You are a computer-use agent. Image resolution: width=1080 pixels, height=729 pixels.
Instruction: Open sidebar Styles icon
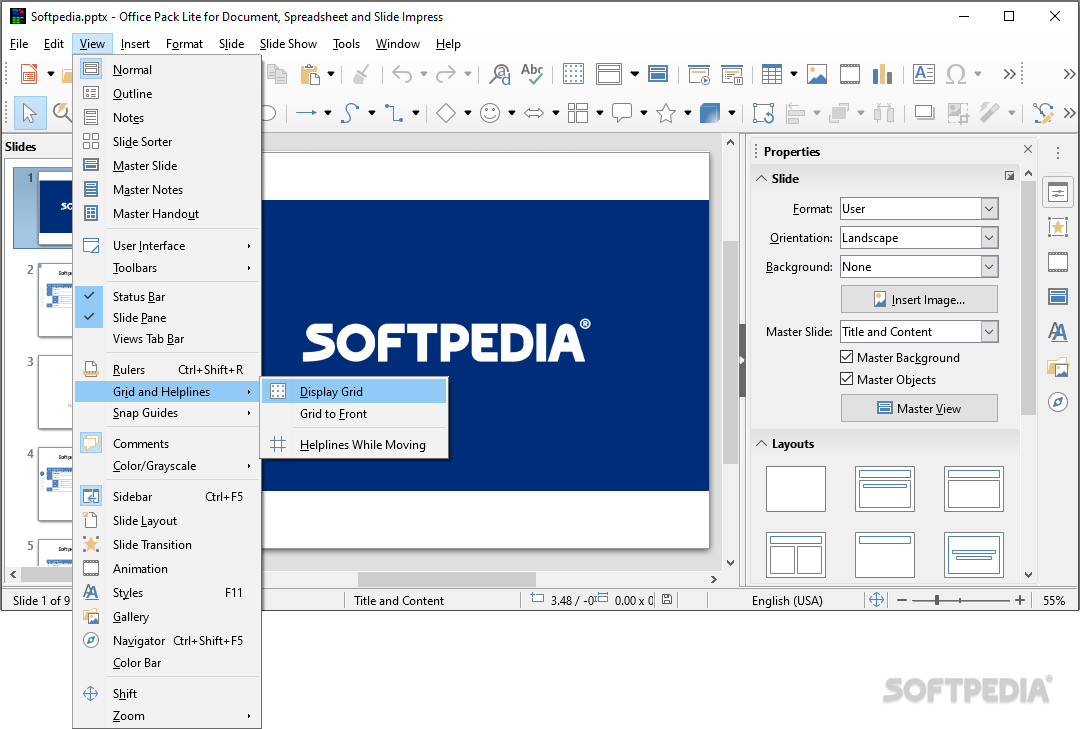[1058, 332]
